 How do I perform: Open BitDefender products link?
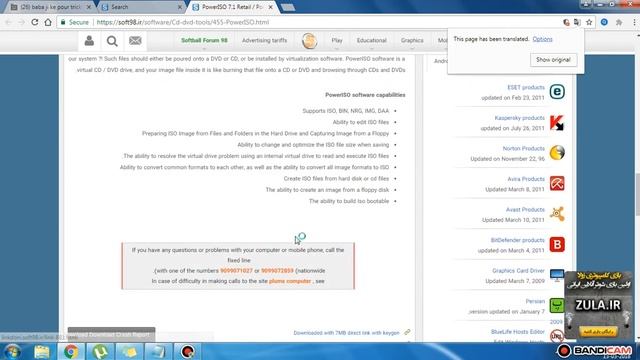coord(518,240)
